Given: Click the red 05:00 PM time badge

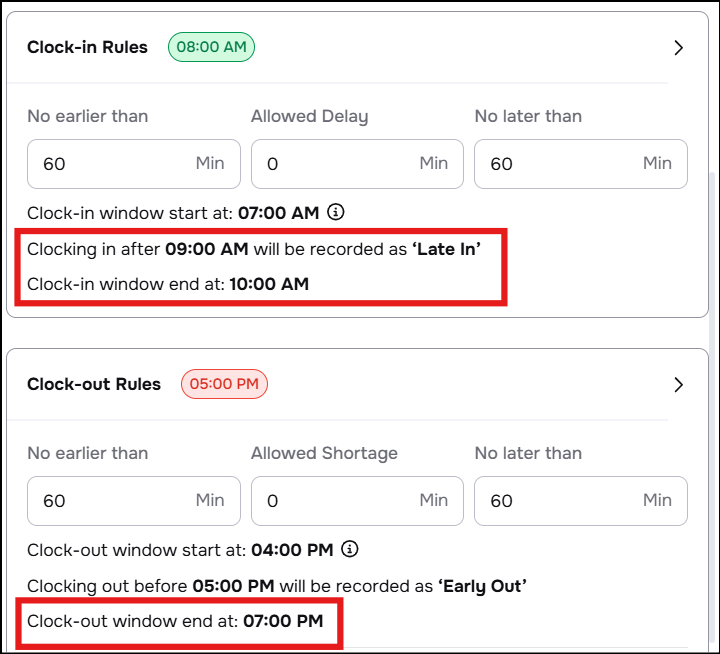Looking at the screenshot, I should coord(224,384).
